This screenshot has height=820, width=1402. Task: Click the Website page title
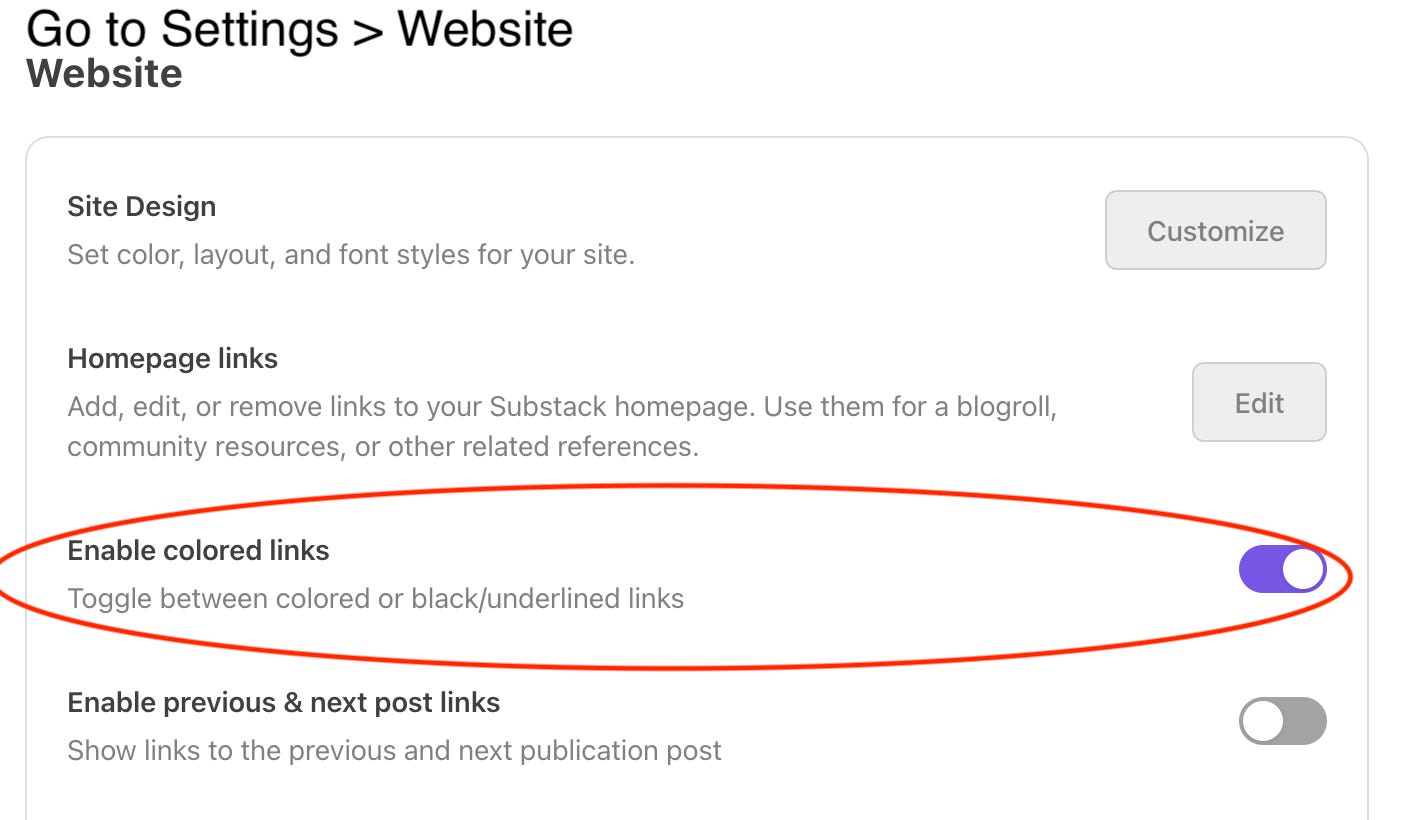pyautogui.click(x=104, y=72)
